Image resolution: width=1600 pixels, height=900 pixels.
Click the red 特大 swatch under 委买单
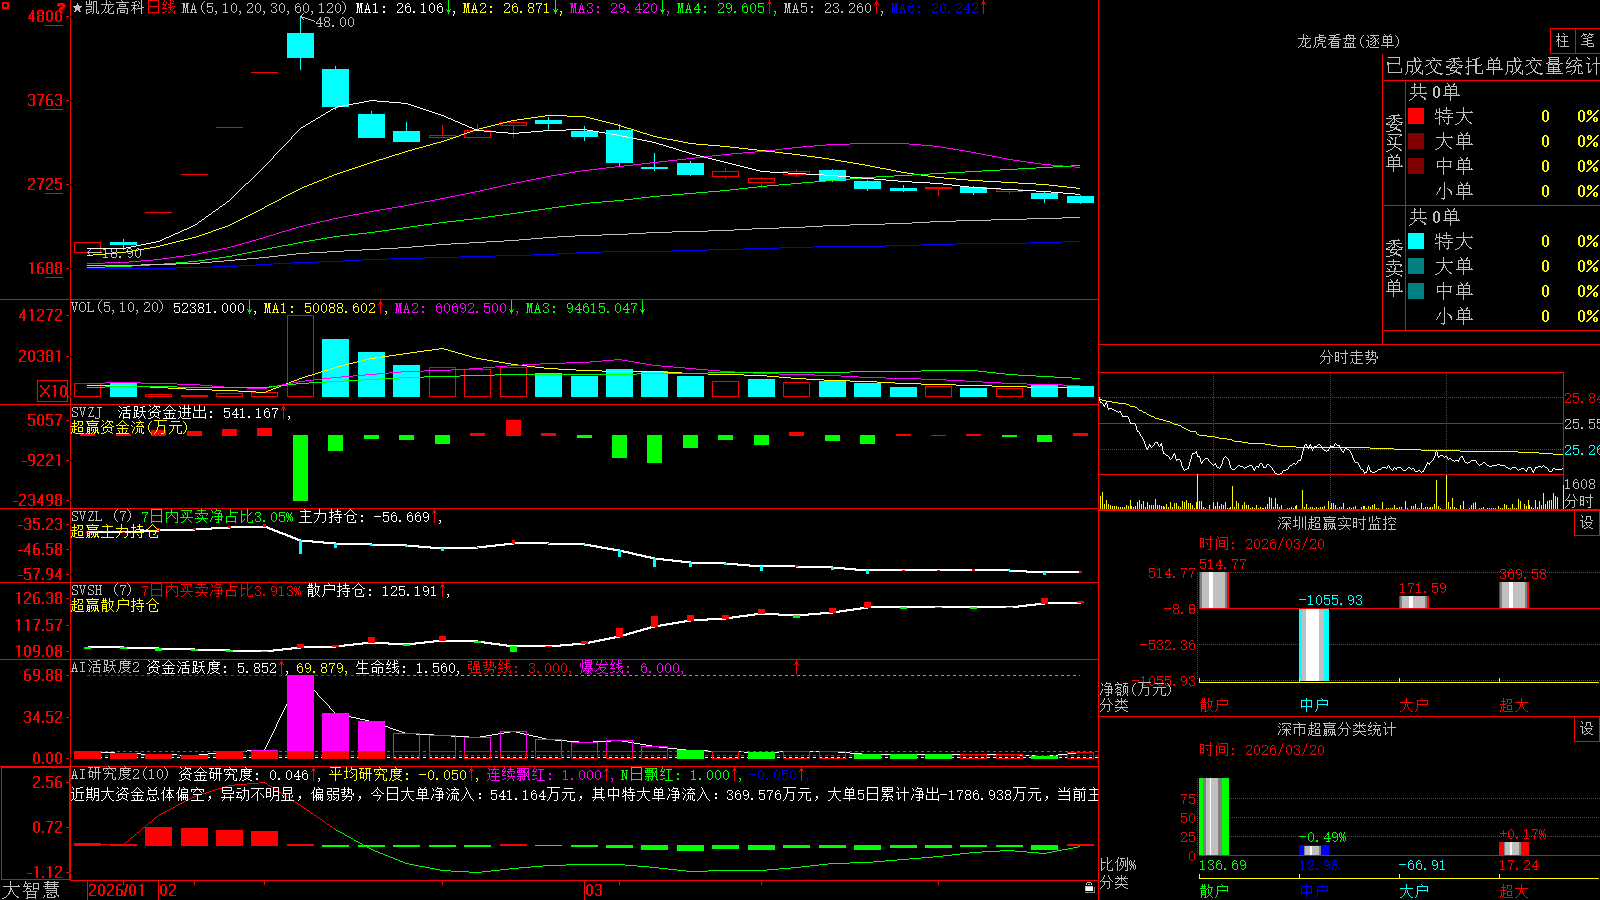click(x=1416, y=116)
